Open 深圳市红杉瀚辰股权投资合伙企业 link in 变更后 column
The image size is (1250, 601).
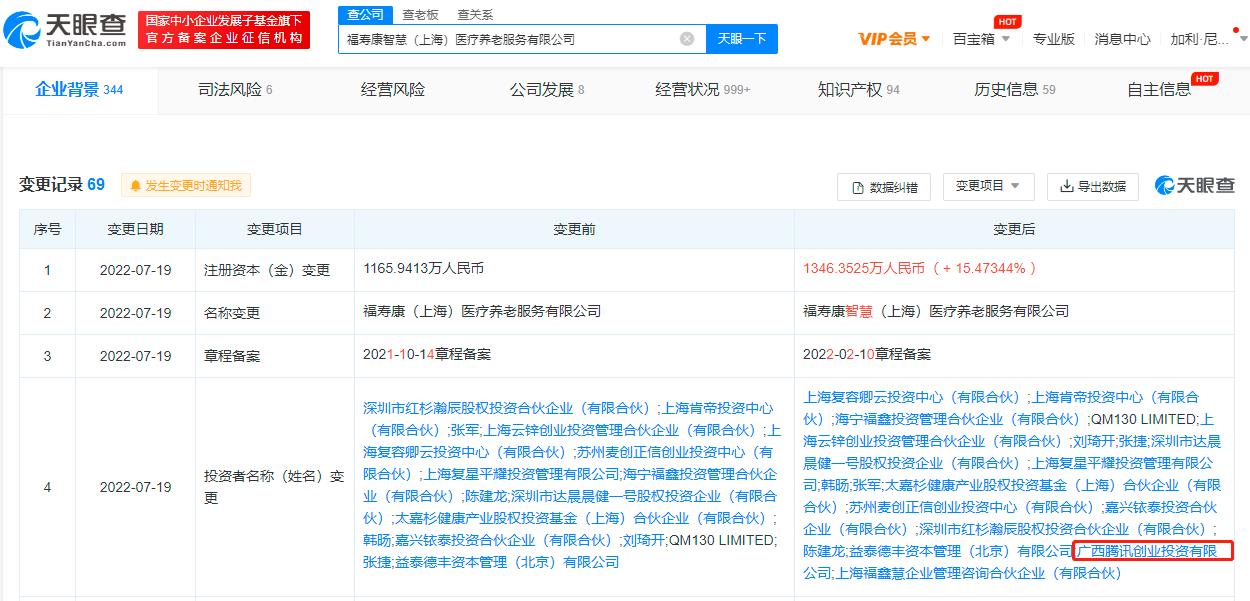pos(1064,529)
